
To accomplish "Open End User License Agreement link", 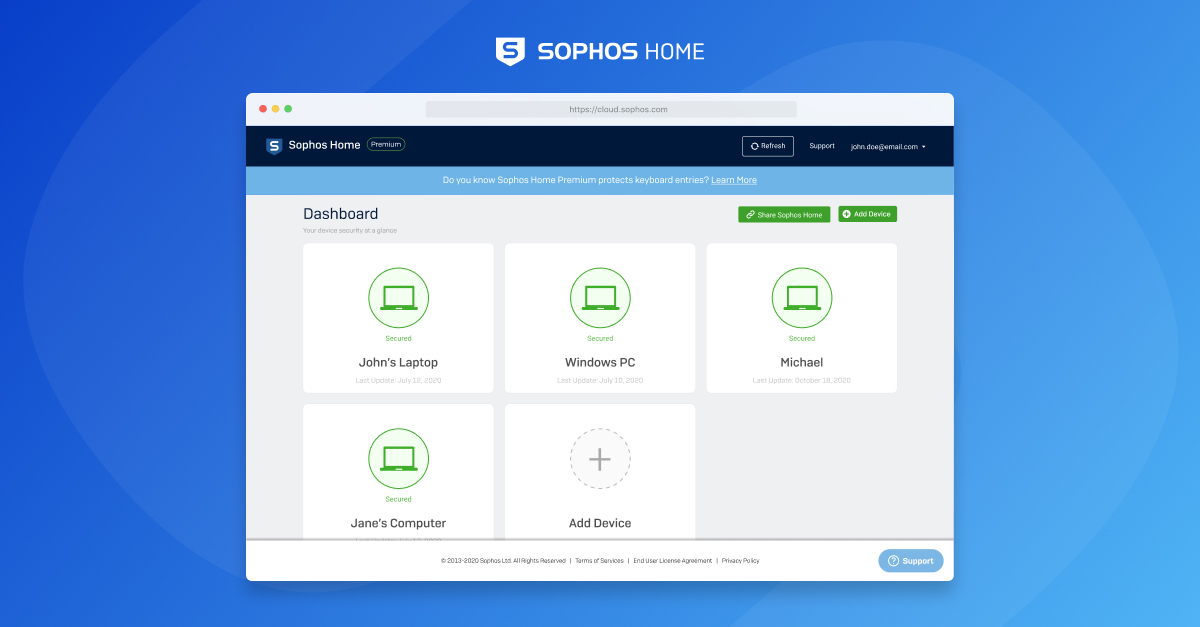I will pyautogui.click(x=672, y=561).
